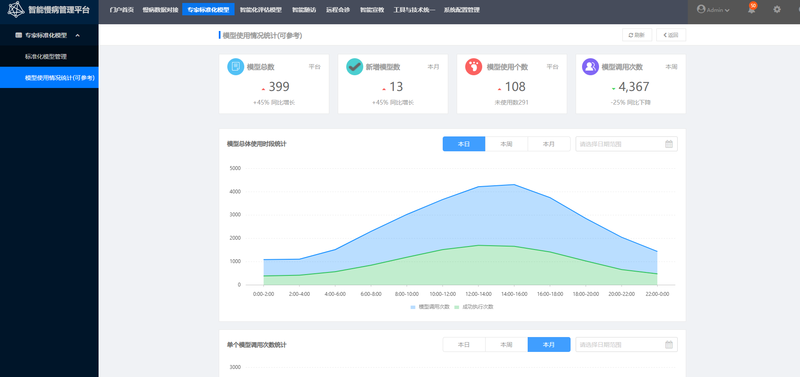
Task: Click the 14:00-16:00 axis label
Action: [514, 294]
